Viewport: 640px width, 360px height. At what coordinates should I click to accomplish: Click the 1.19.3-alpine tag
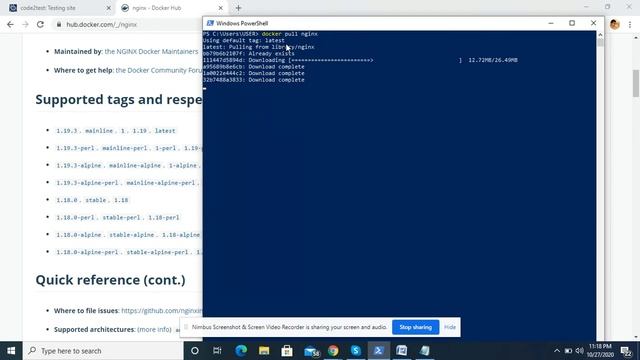point(79,165)
